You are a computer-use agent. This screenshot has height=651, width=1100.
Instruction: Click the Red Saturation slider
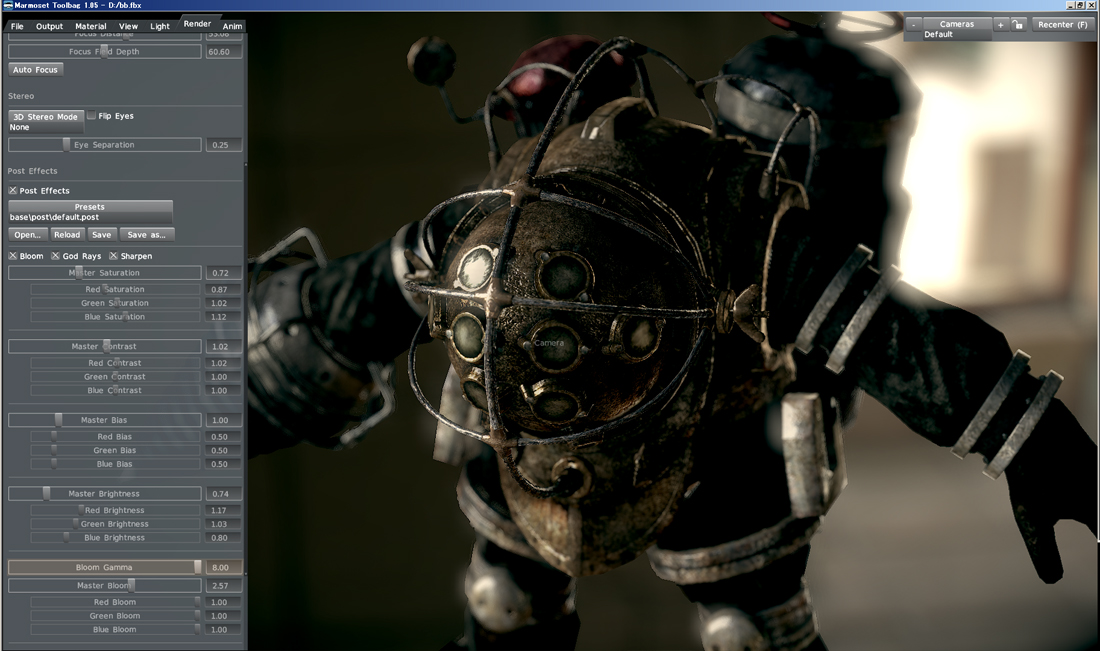[115, 289]
